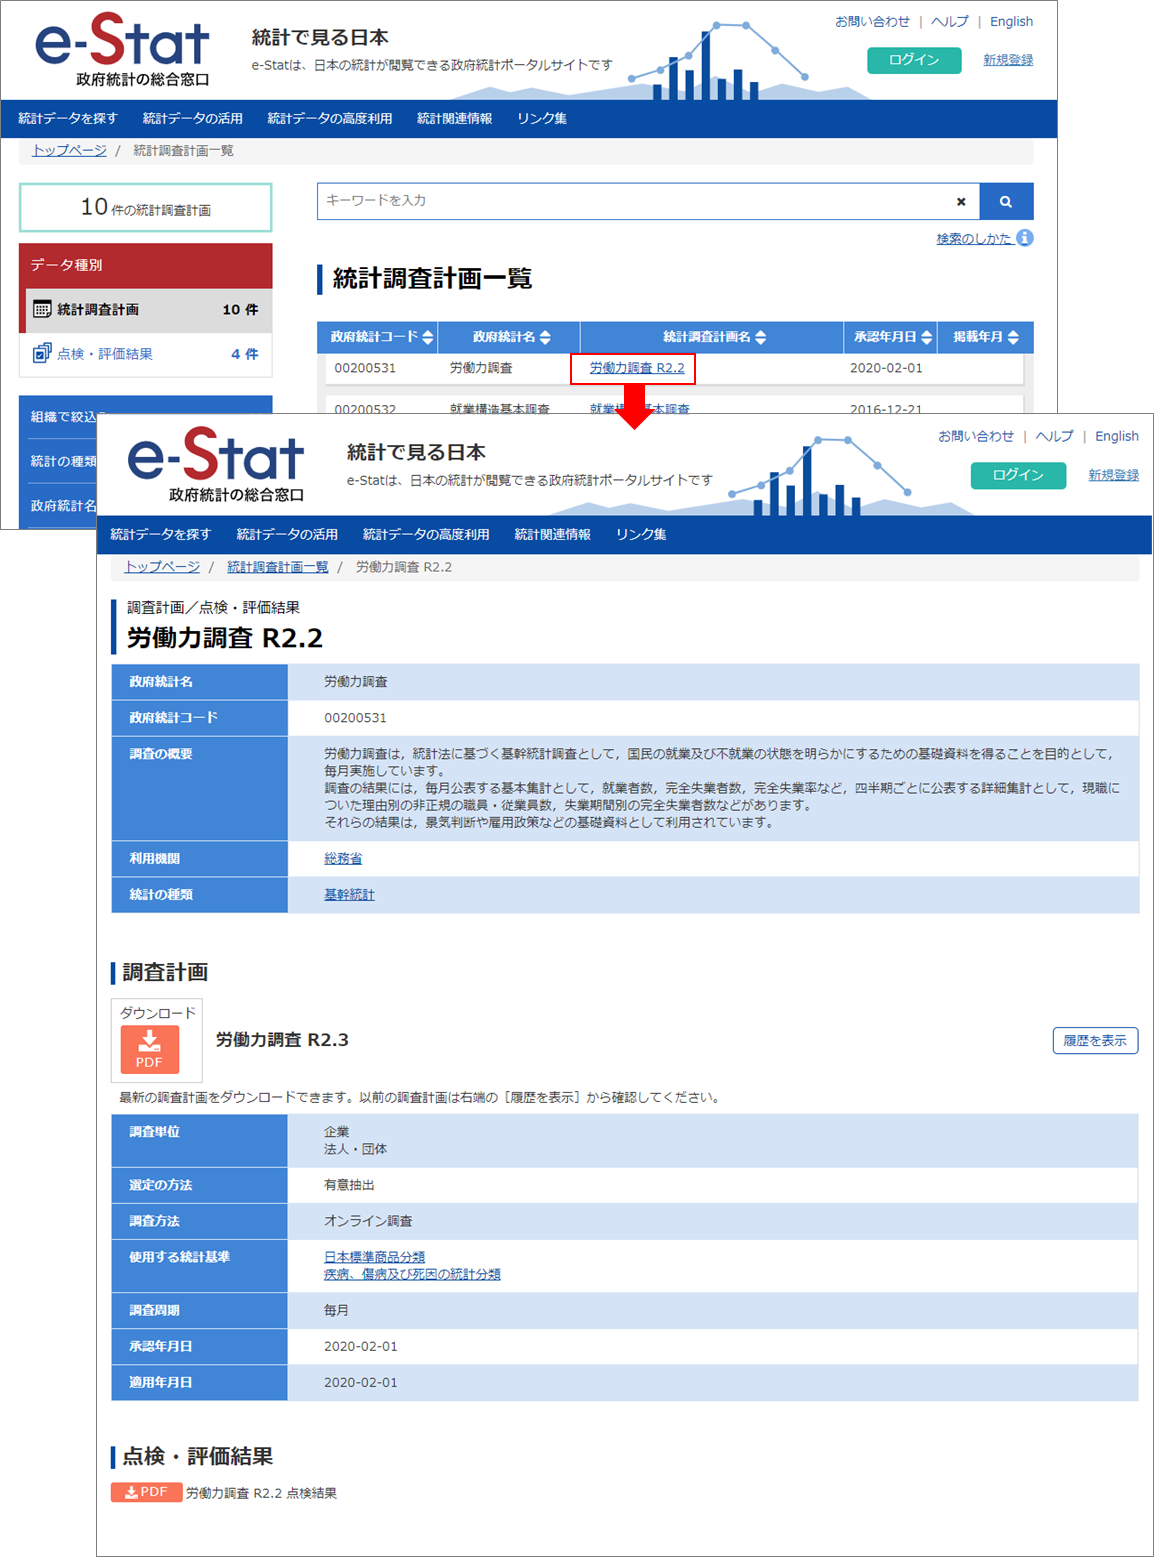Open お問い合わせ link in front window
This screenshot has height=1557, width=1154.
click(x=976, y=436)
